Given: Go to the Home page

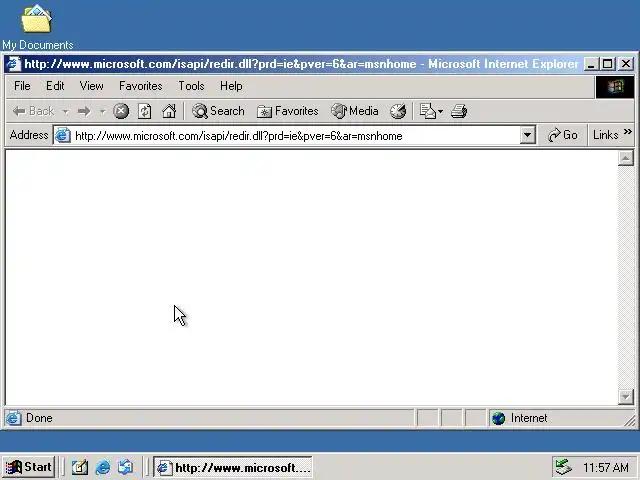Looking at the screenshot, I should (169, 111).
